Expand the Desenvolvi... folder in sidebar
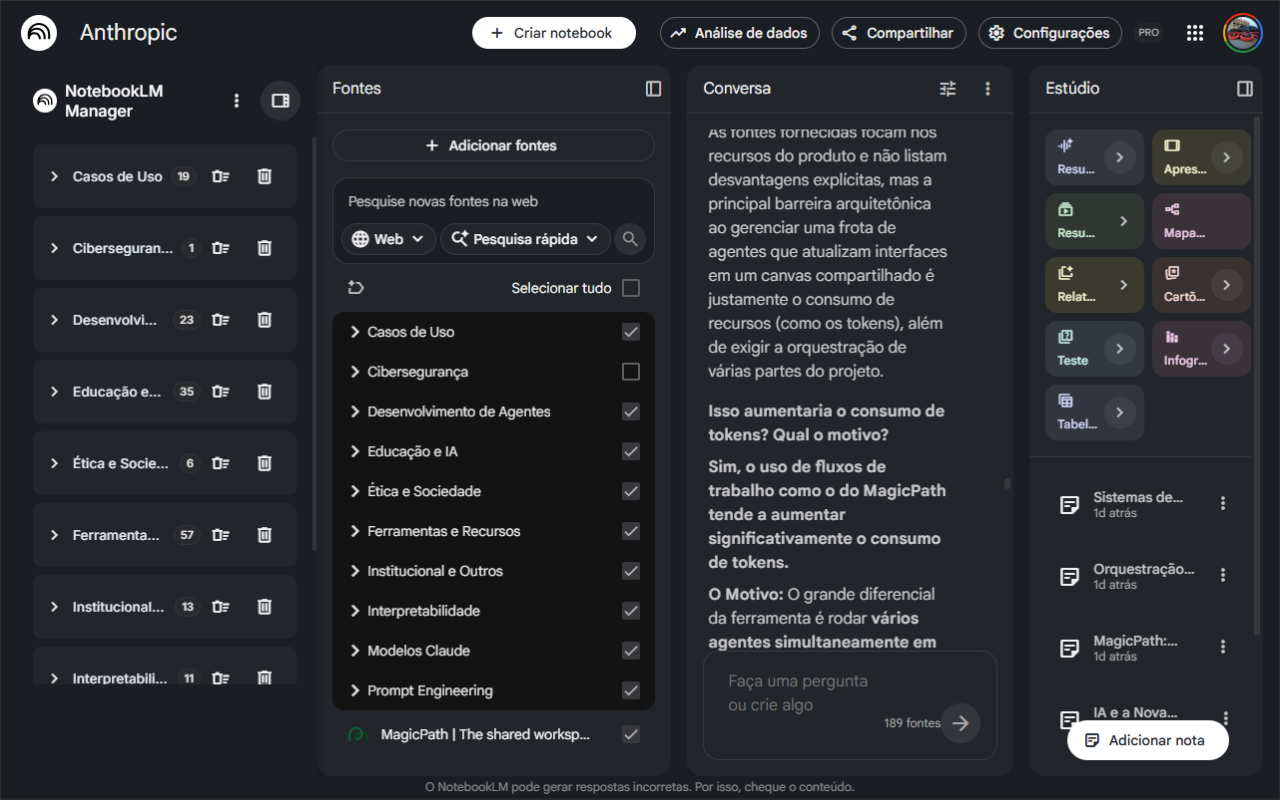 click(x=54, y=320)
